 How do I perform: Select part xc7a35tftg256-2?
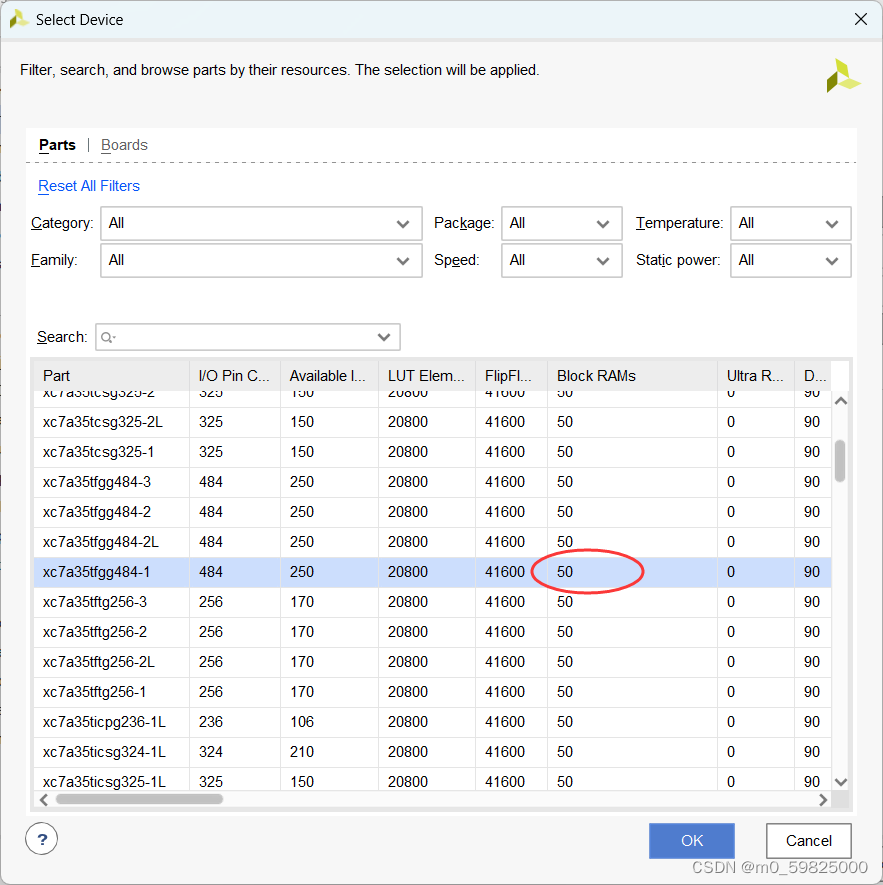click(x=432, y=632)
